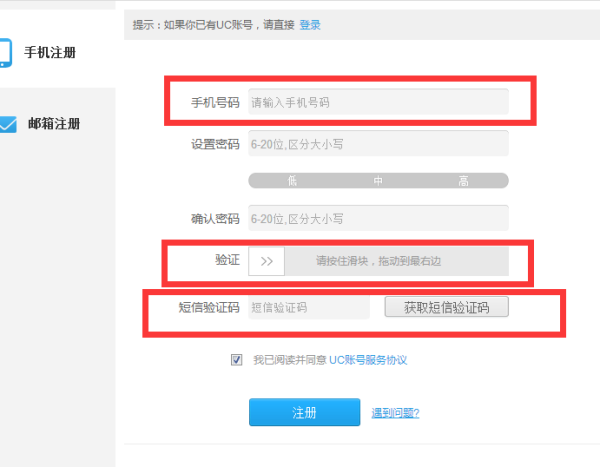
Task: Click the 设置密码 password field
Action: [x=378, y=143]
